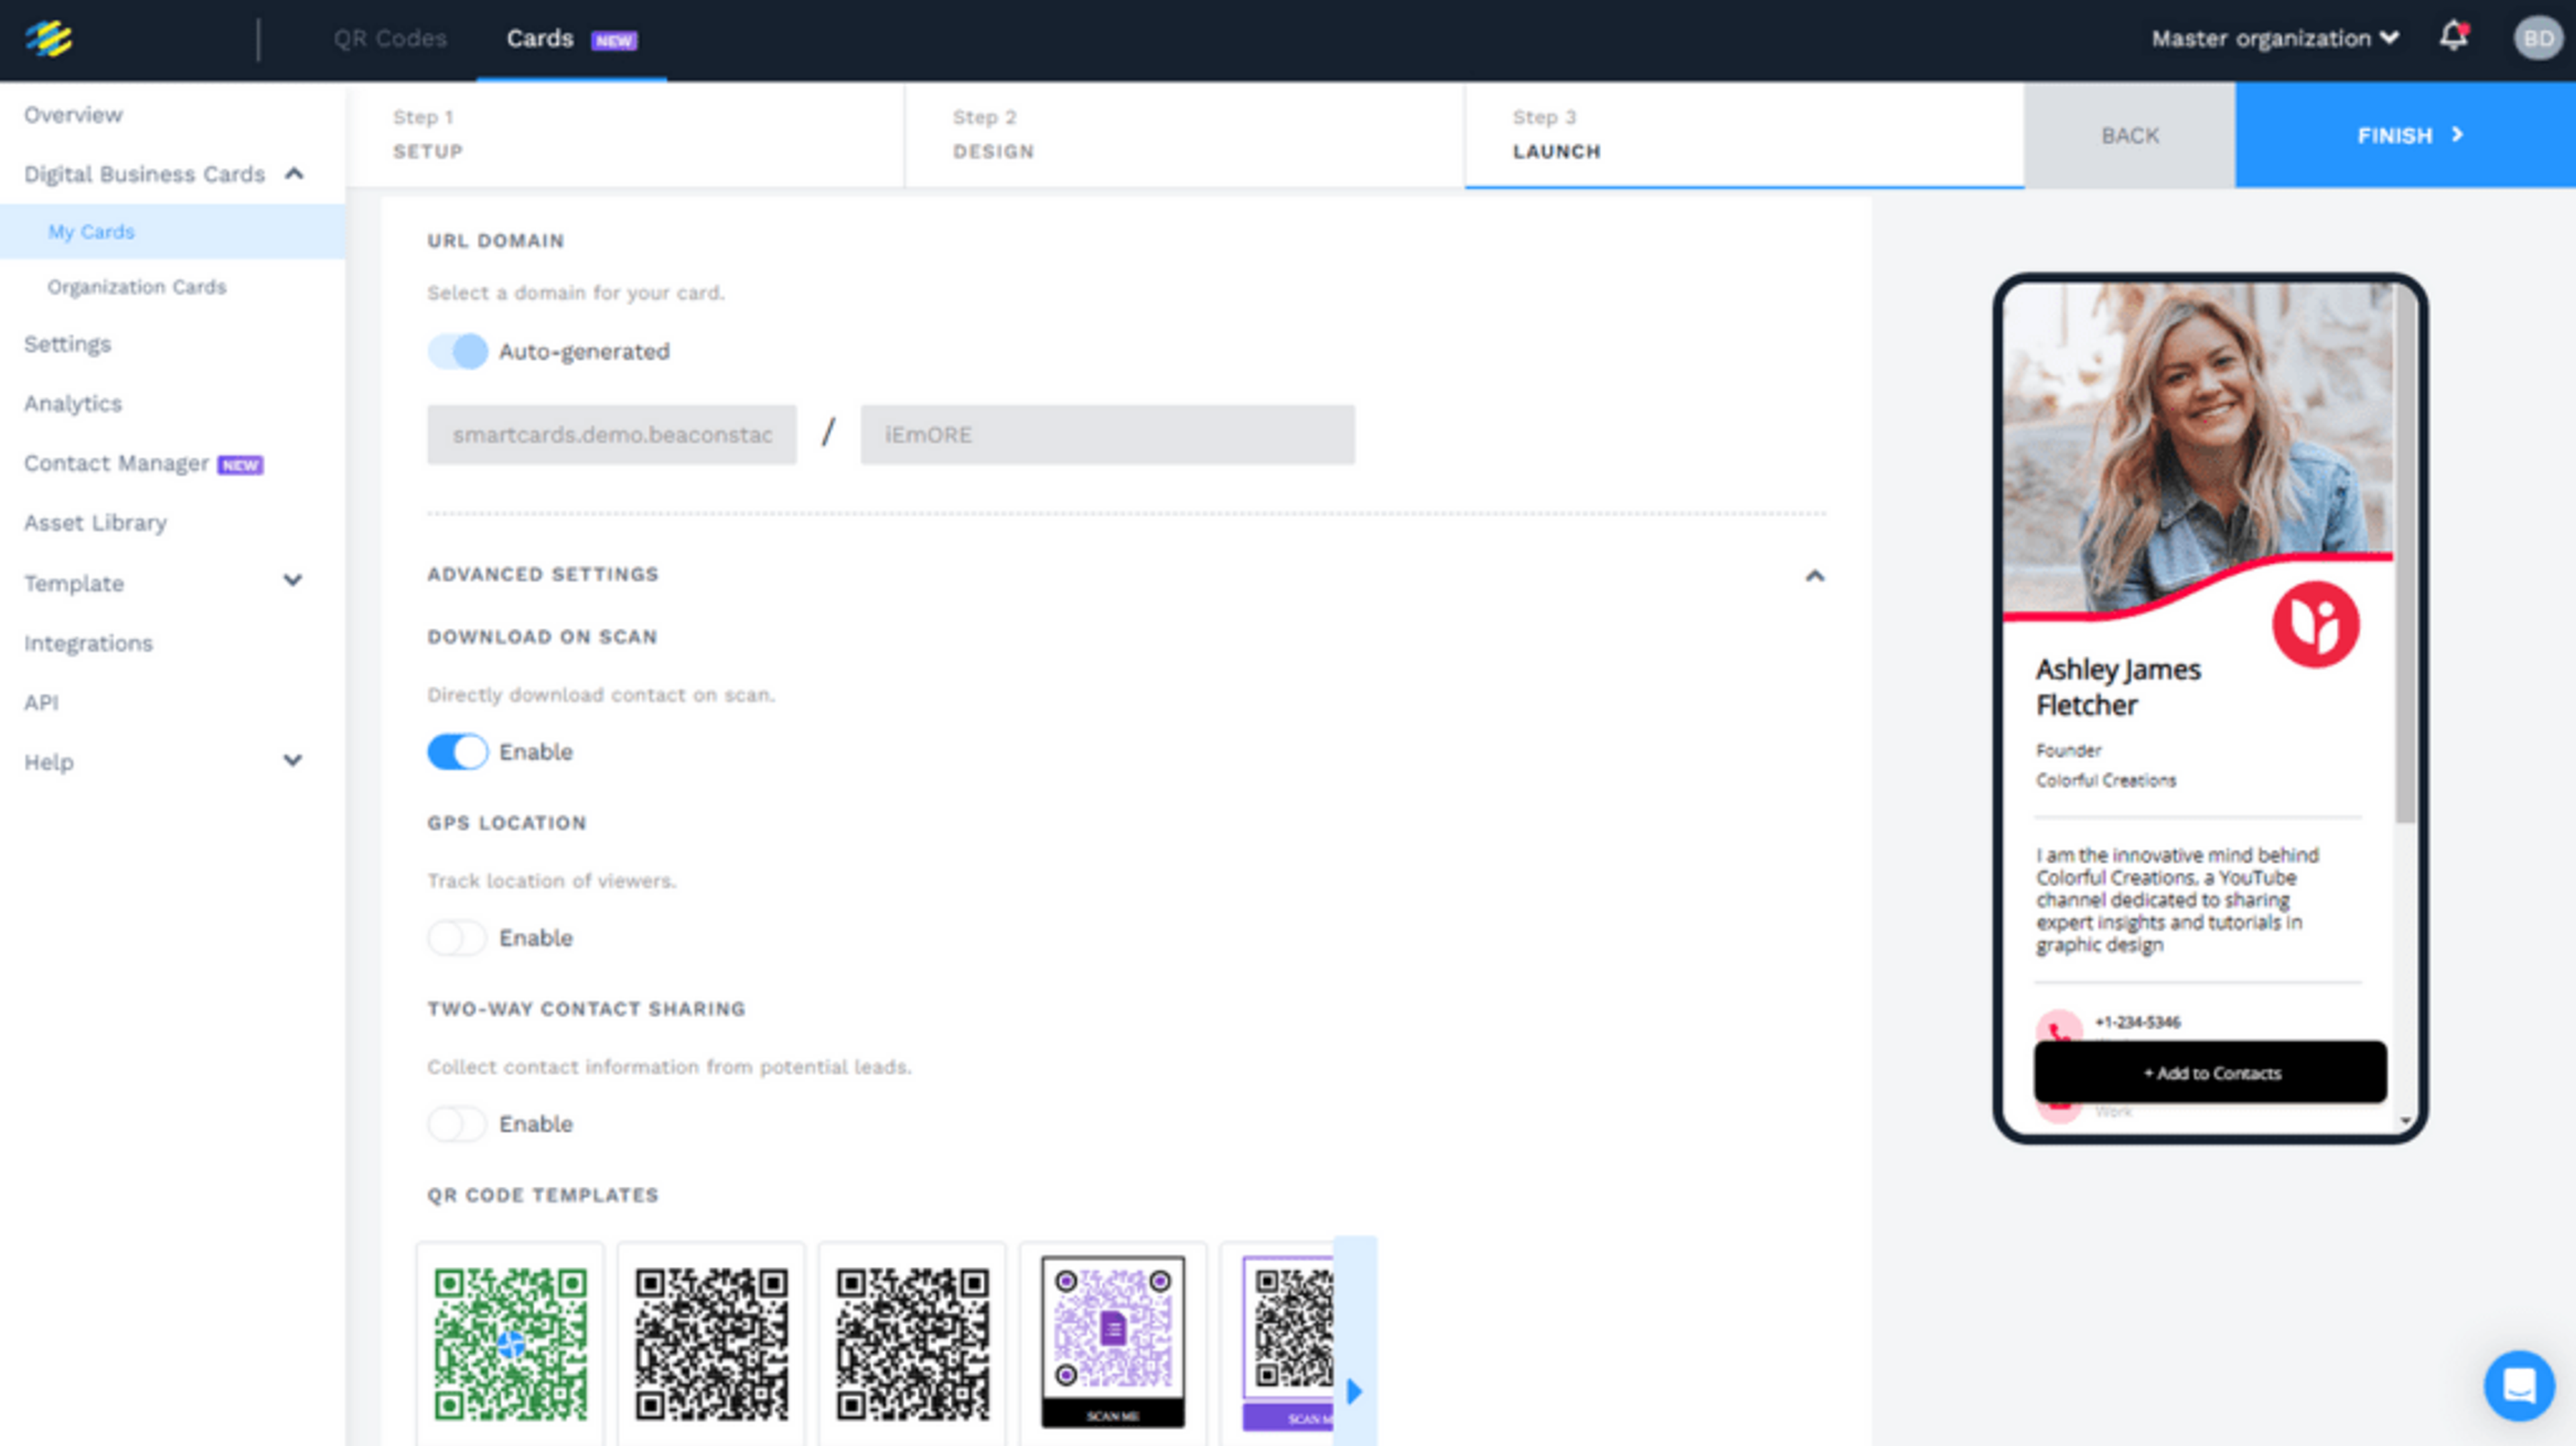
Task: Open Asset Library in the sidebar
Action: point(95,522)
